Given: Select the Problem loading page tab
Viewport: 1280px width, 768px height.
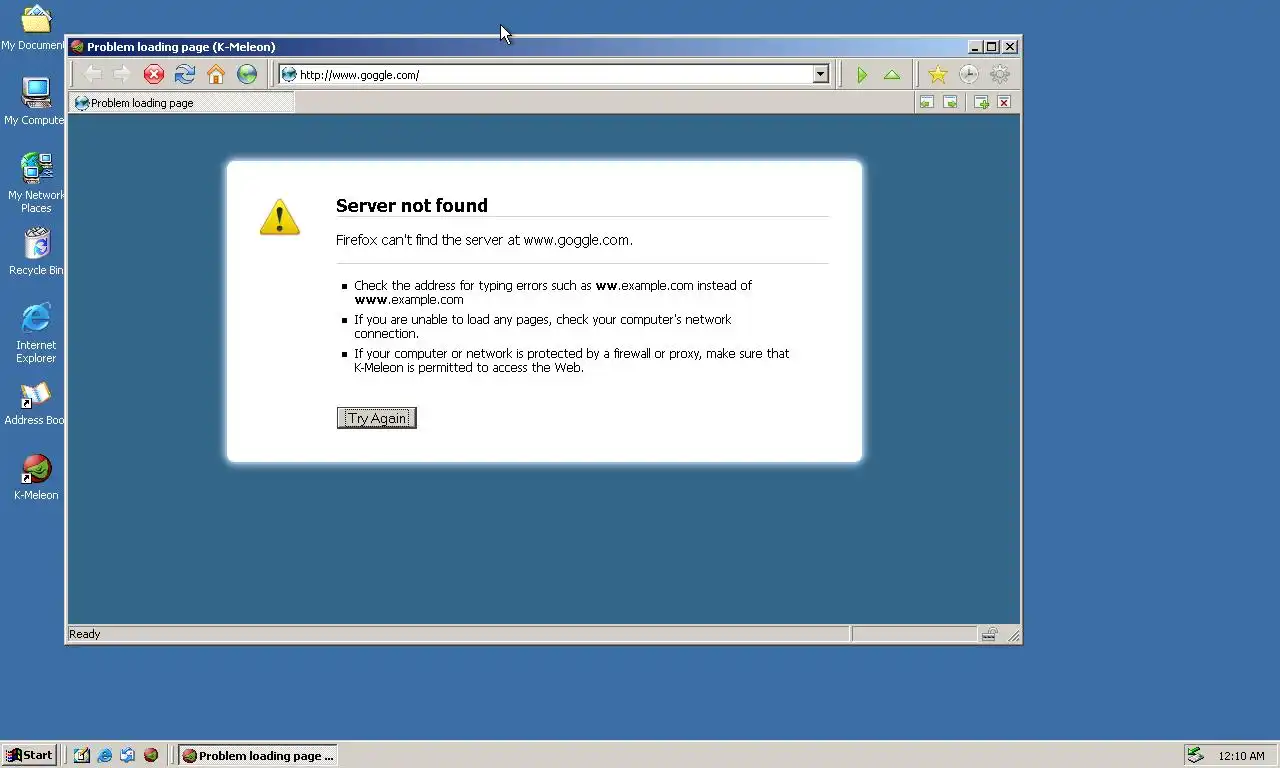Looking at the screenshot, I should click(182, 102).
